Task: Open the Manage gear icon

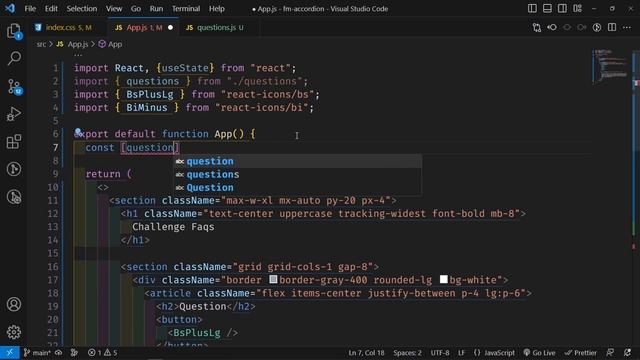Action: click(14, 332)
